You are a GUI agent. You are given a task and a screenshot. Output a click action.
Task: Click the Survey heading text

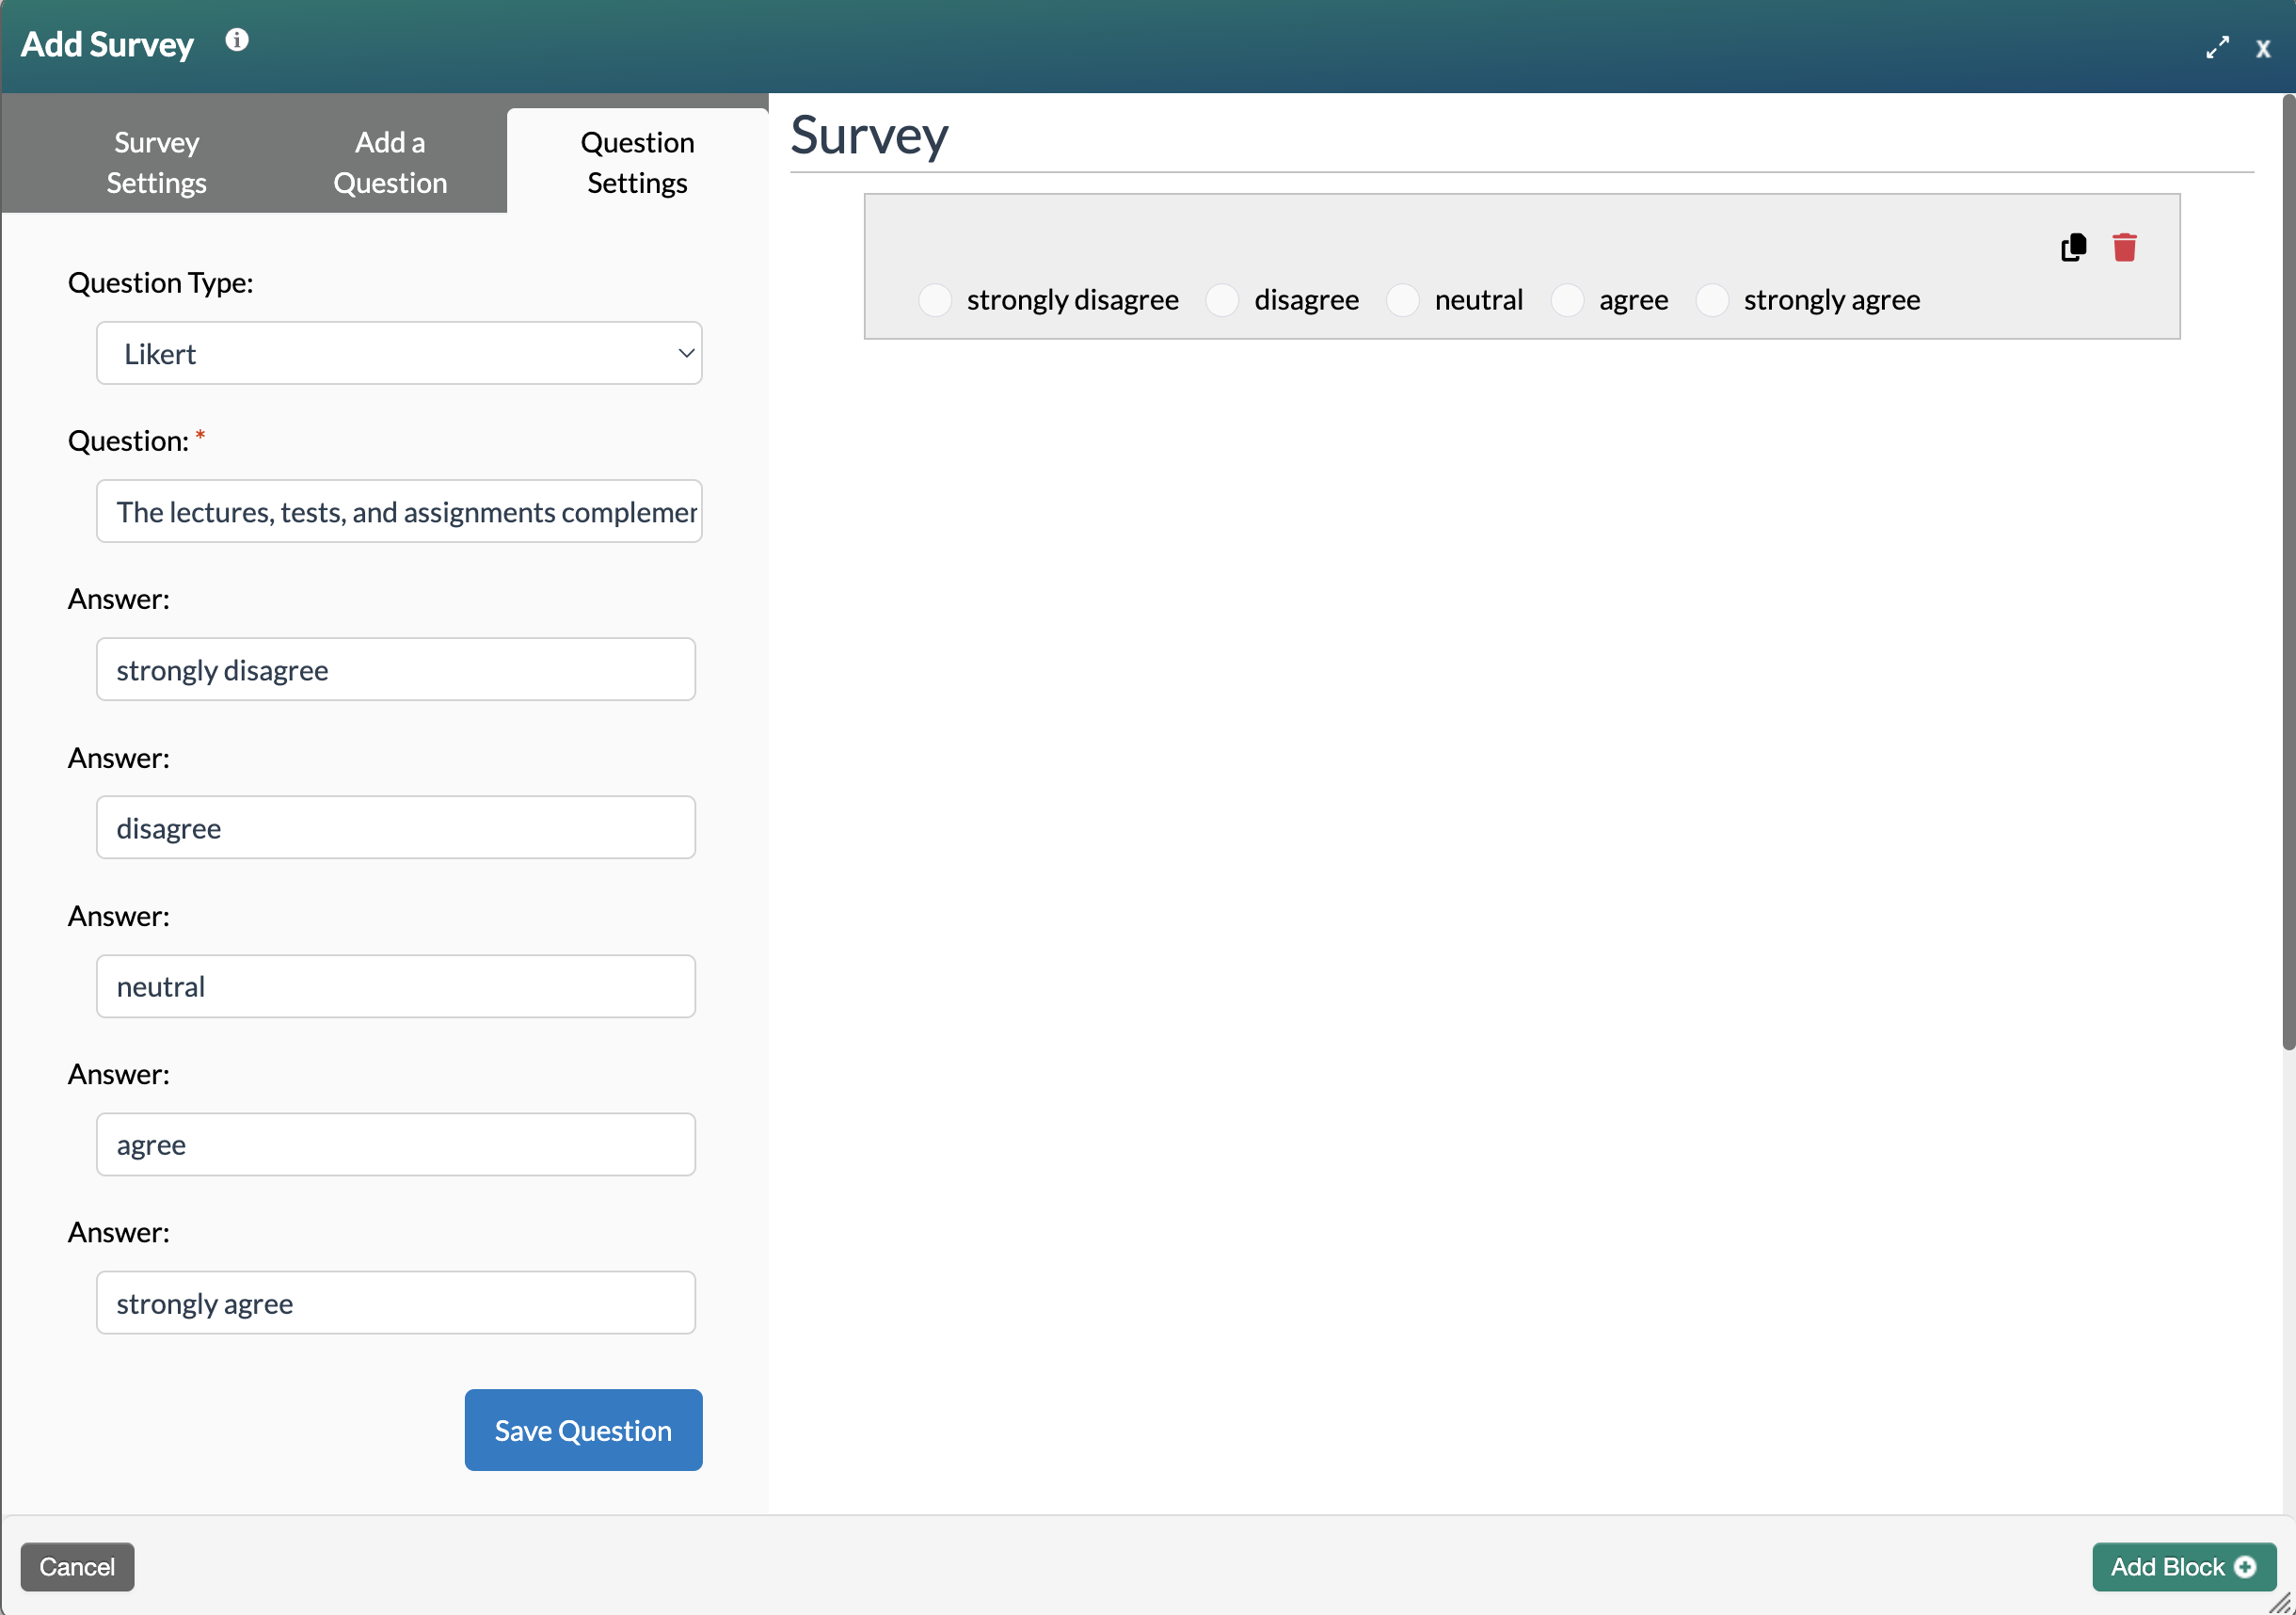point(869,135)
